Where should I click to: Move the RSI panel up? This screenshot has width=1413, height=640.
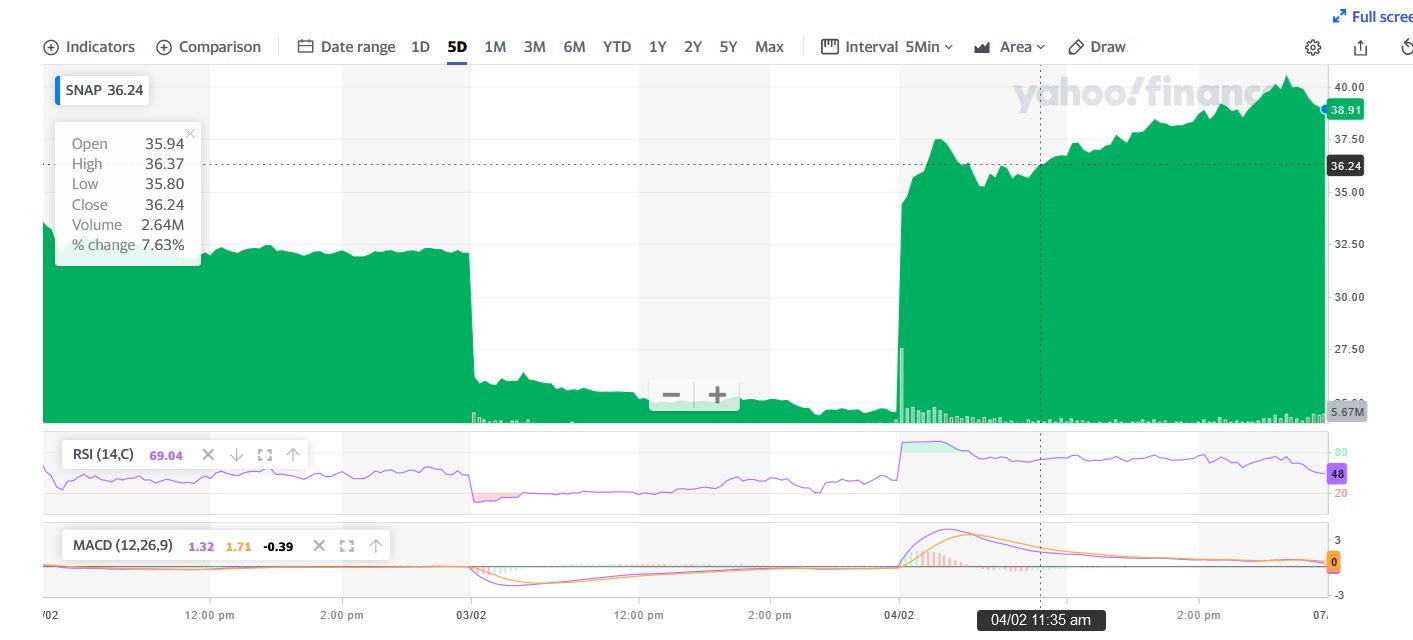(x=292, y=455)
